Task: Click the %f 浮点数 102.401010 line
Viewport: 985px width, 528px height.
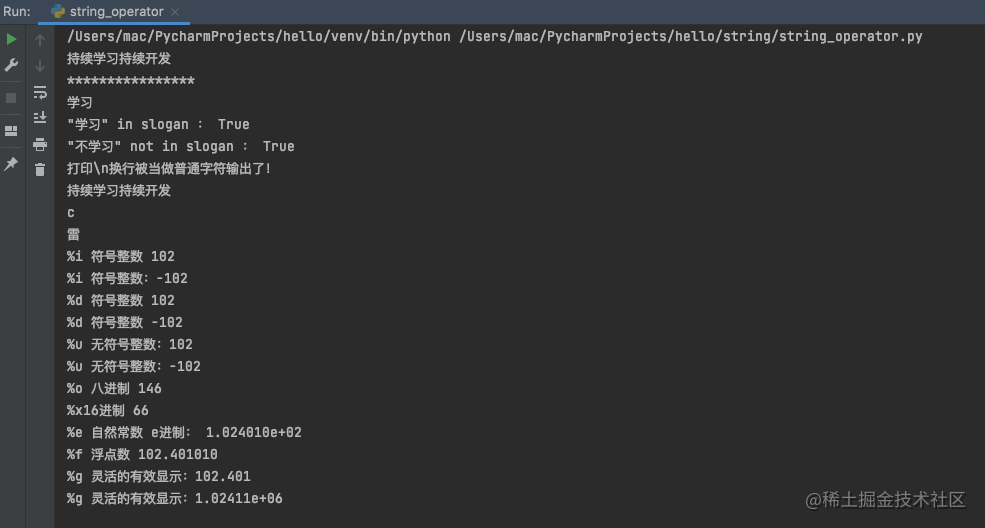Action: tap(142, 454)
